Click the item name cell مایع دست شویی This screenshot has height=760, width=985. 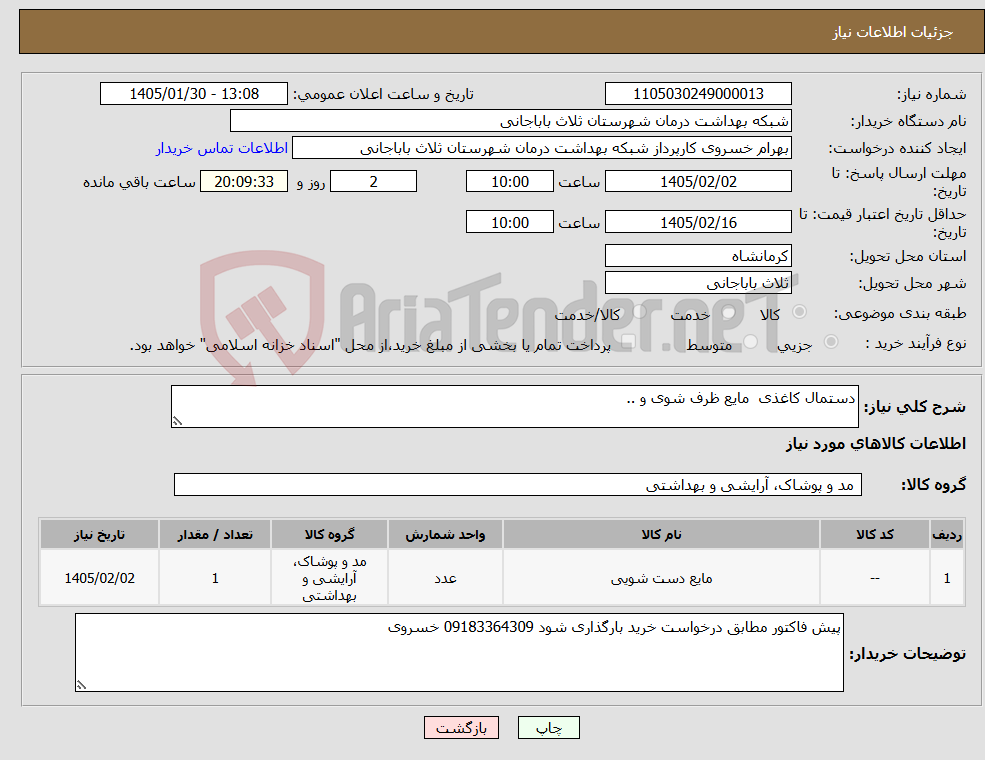661,578
